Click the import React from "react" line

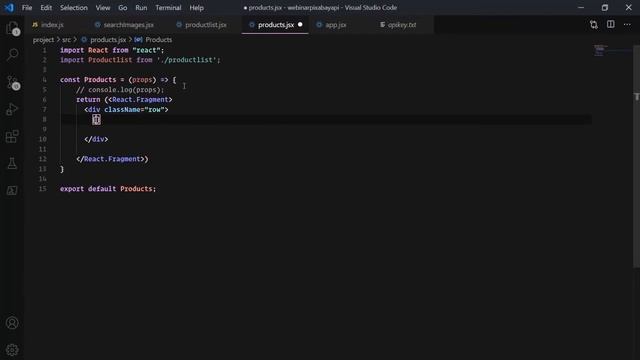(x=112, y=50)
